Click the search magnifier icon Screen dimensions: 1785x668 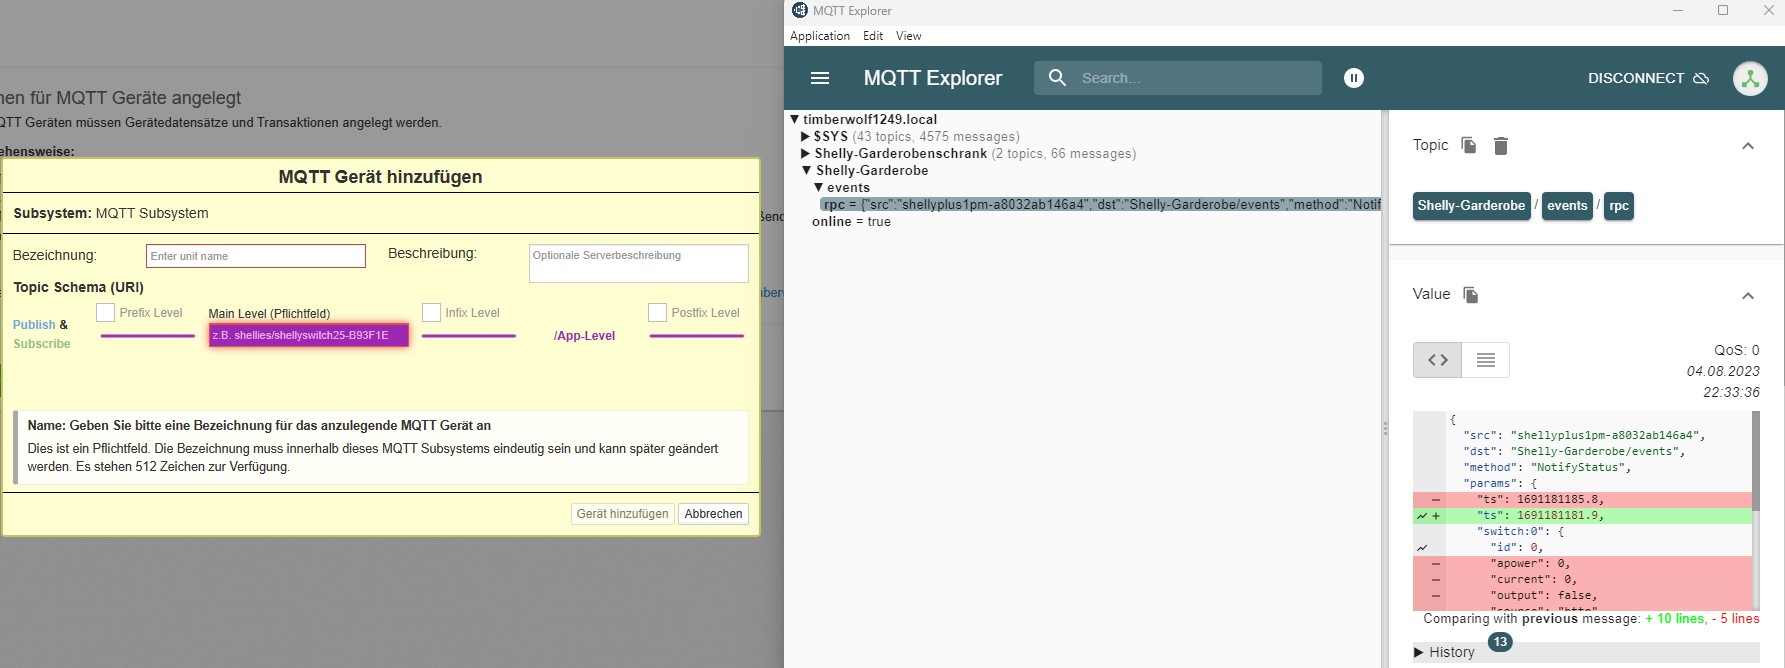(1057, 78)
